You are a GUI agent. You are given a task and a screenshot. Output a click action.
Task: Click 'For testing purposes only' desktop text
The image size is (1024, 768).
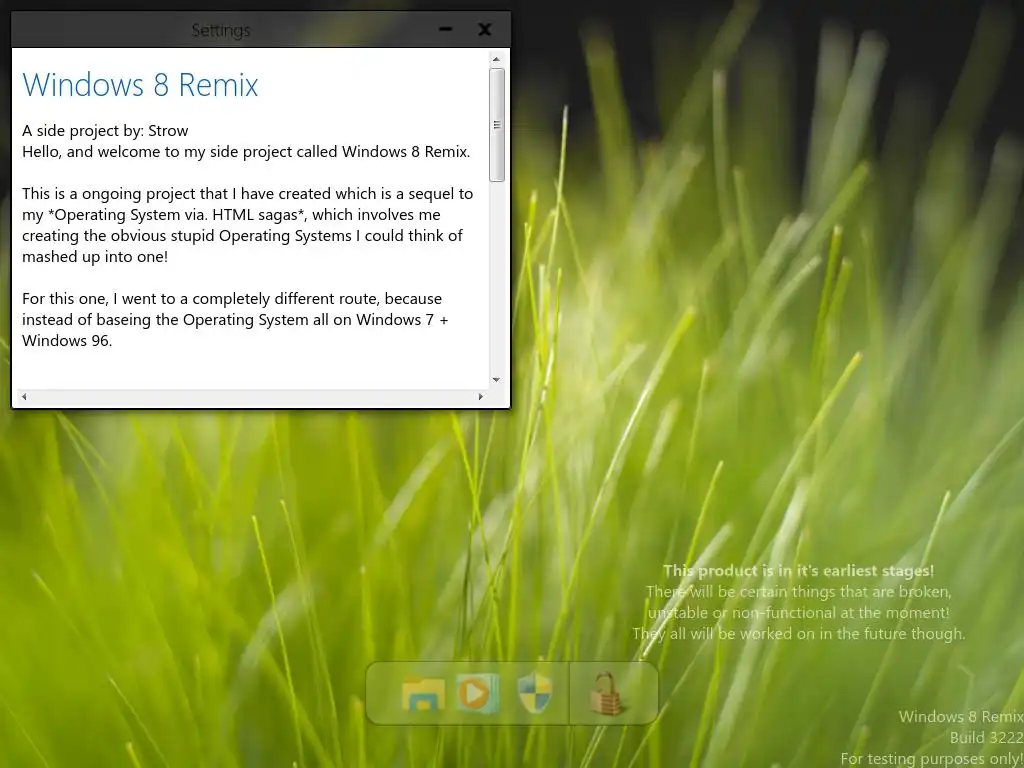coord(932,758)
